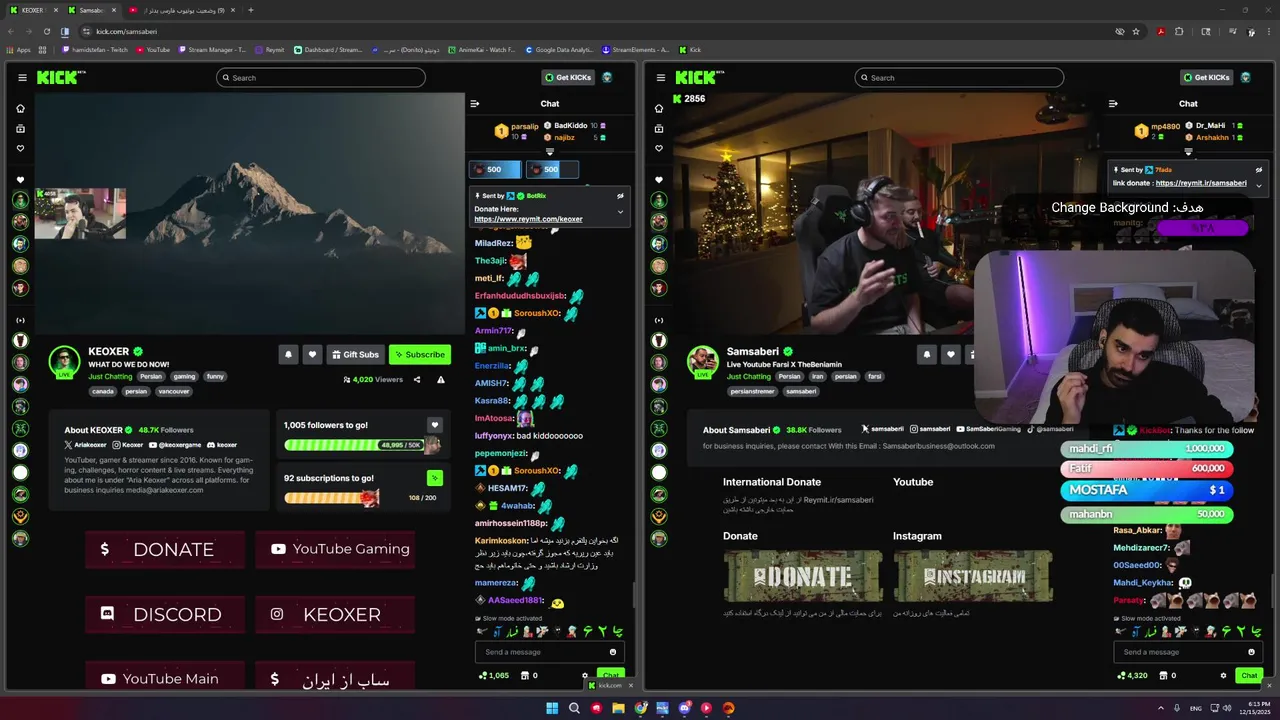Reload the page in browser toolbar
1280x720 pixels.
47,31
